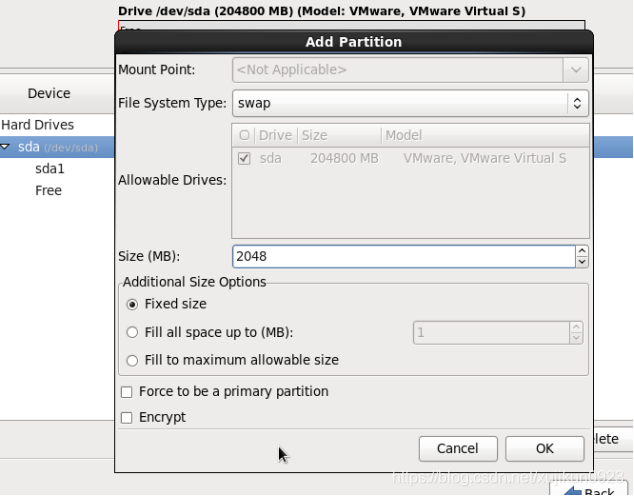Open the Mount Point dropdown arrow
Screen dimensions: 634x496
click(576, 70)
